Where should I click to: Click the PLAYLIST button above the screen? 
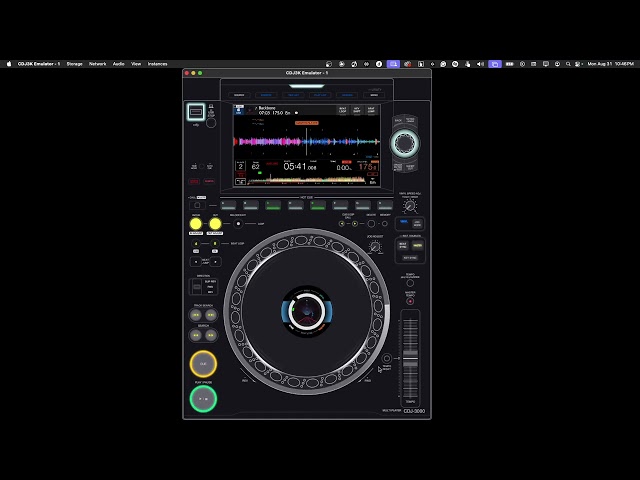point(320,95)
